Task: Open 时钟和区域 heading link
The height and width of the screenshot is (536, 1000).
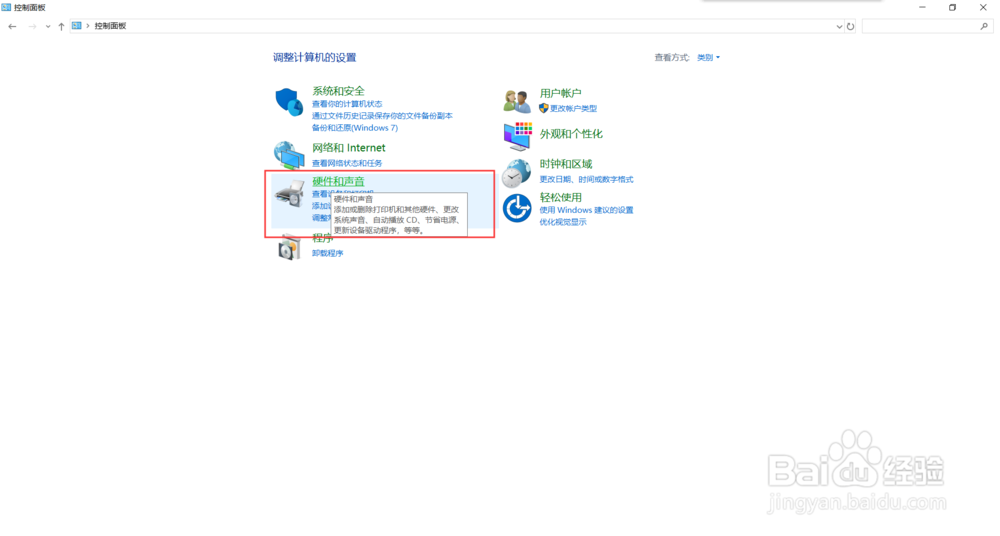Action: click(566, 164)
